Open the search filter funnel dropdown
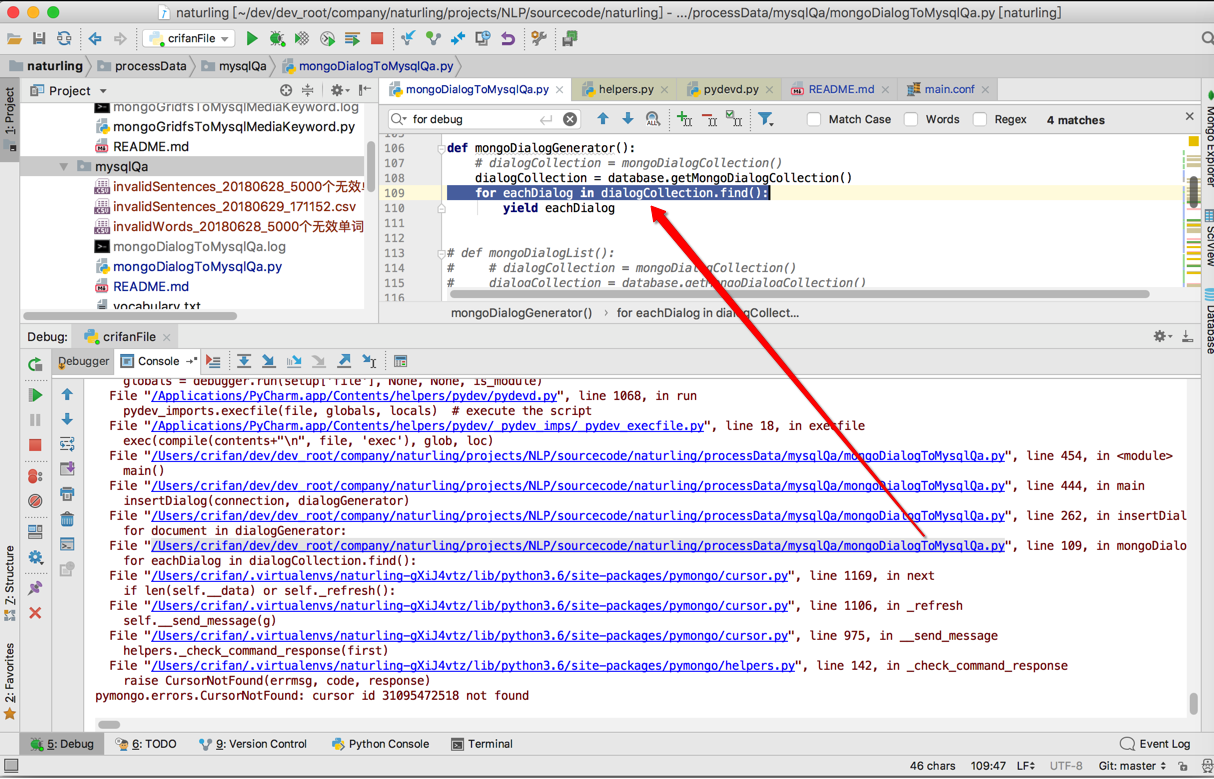The width and height of the screenshot is (1214, 779). pyautogui.click(x=766, y=119)
